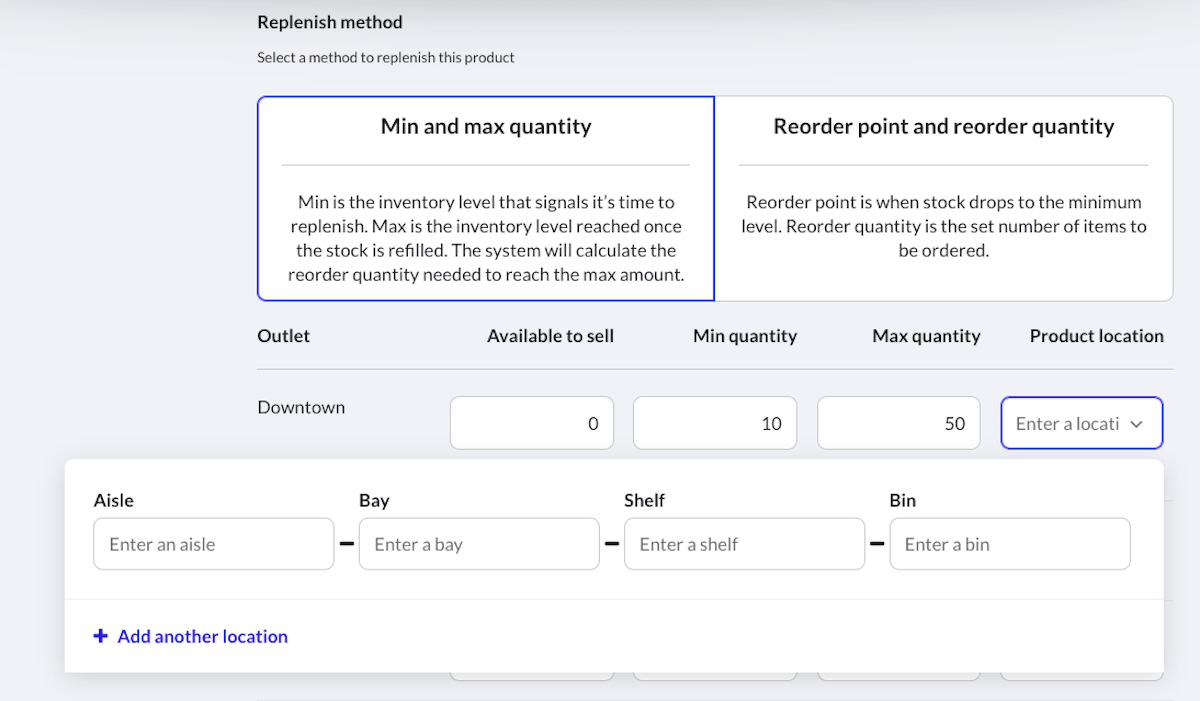Click the Outlet column header
This screenshot has width=1200, height=701.
pos(283,336)
